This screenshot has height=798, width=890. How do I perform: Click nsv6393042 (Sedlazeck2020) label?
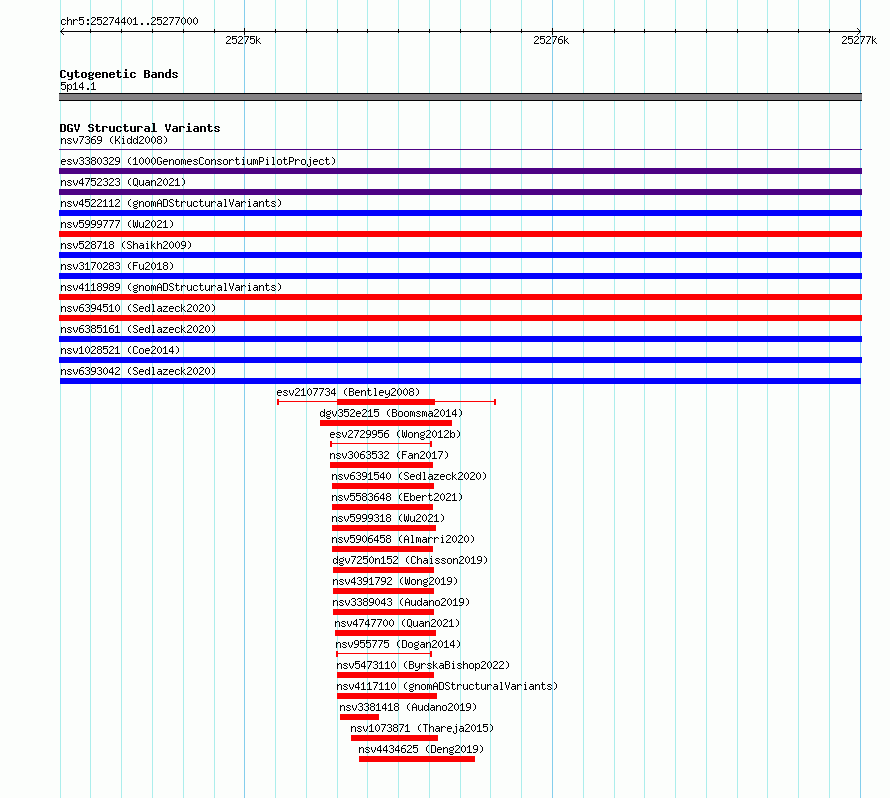tap(138, 371)
